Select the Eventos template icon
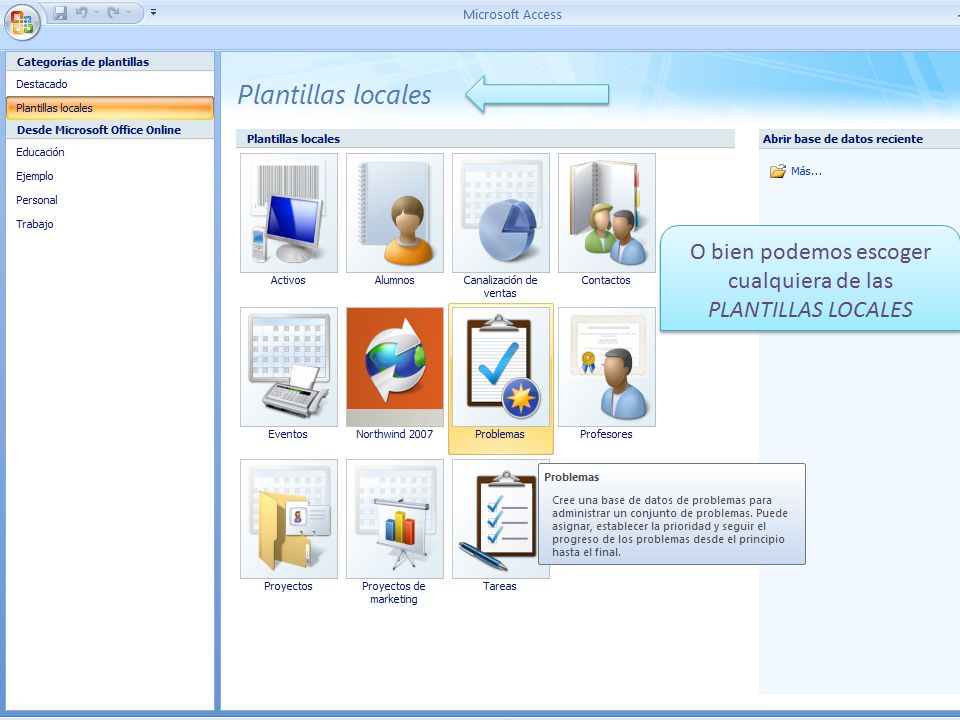 pos(289,367)
